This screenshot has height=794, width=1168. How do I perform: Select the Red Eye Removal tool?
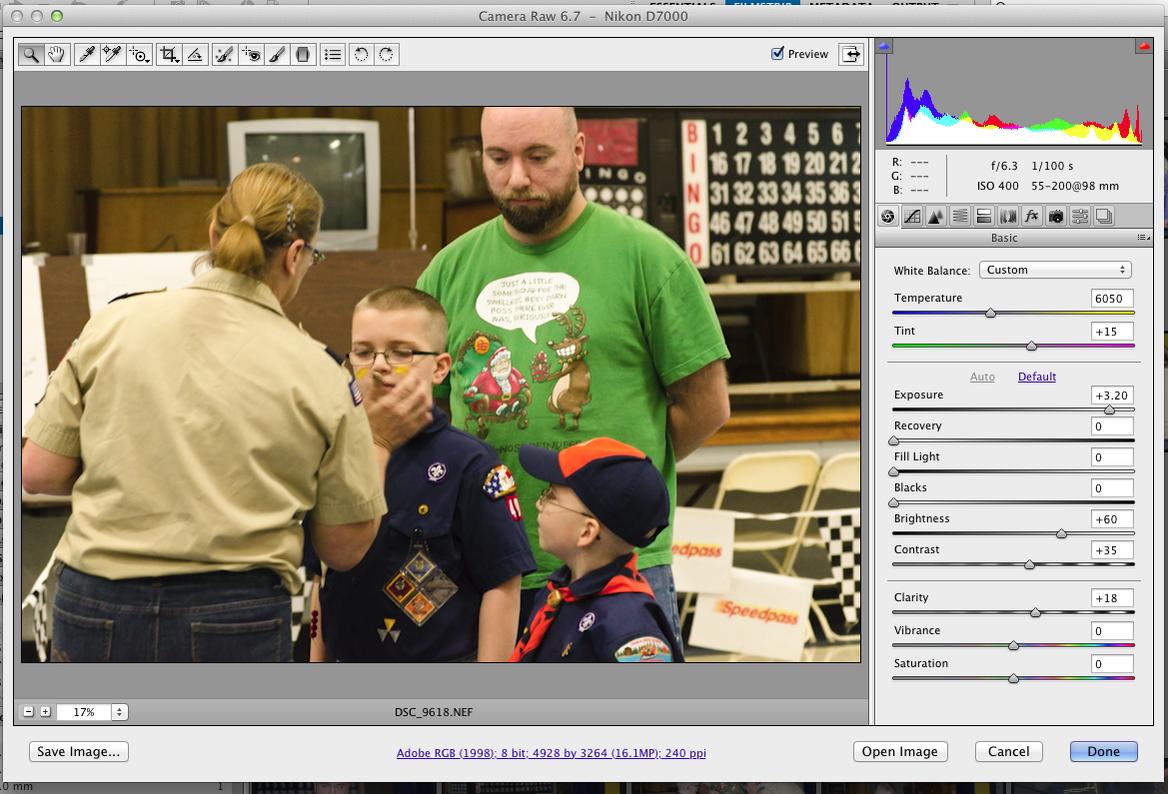(x=251, y=55)
